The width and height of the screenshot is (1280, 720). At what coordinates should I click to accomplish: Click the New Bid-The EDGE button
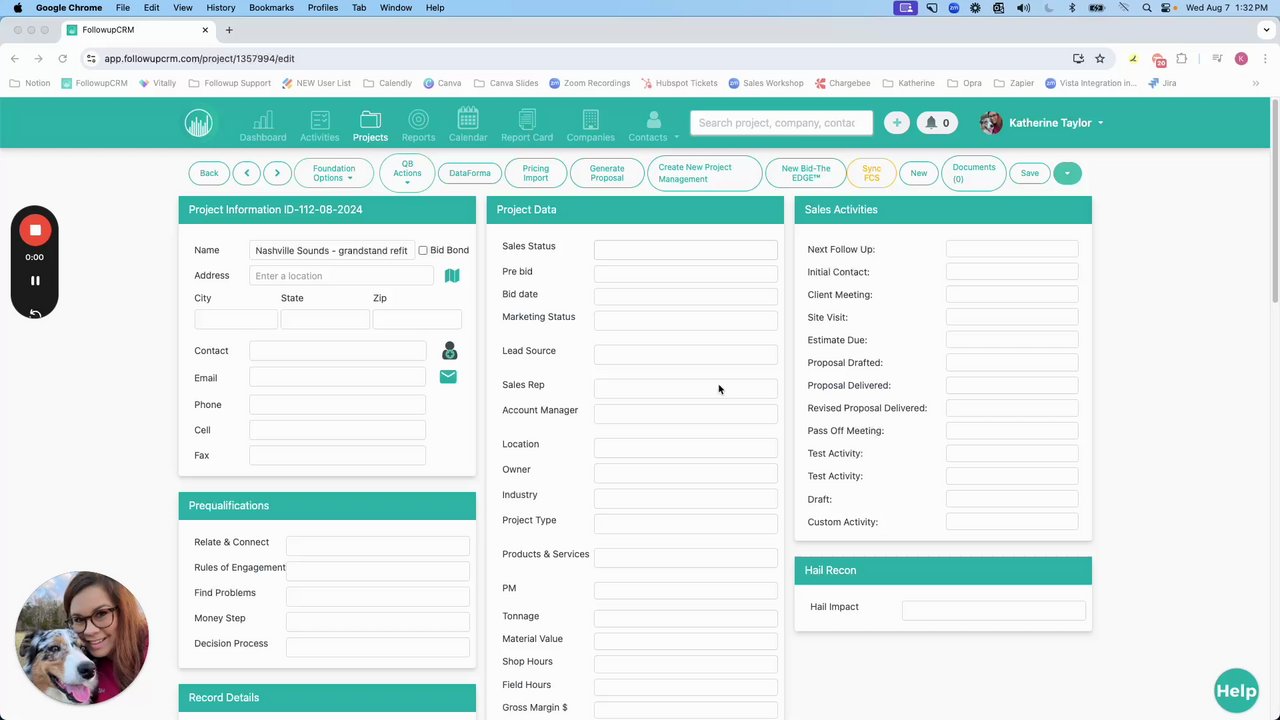[x=806, y=173]
